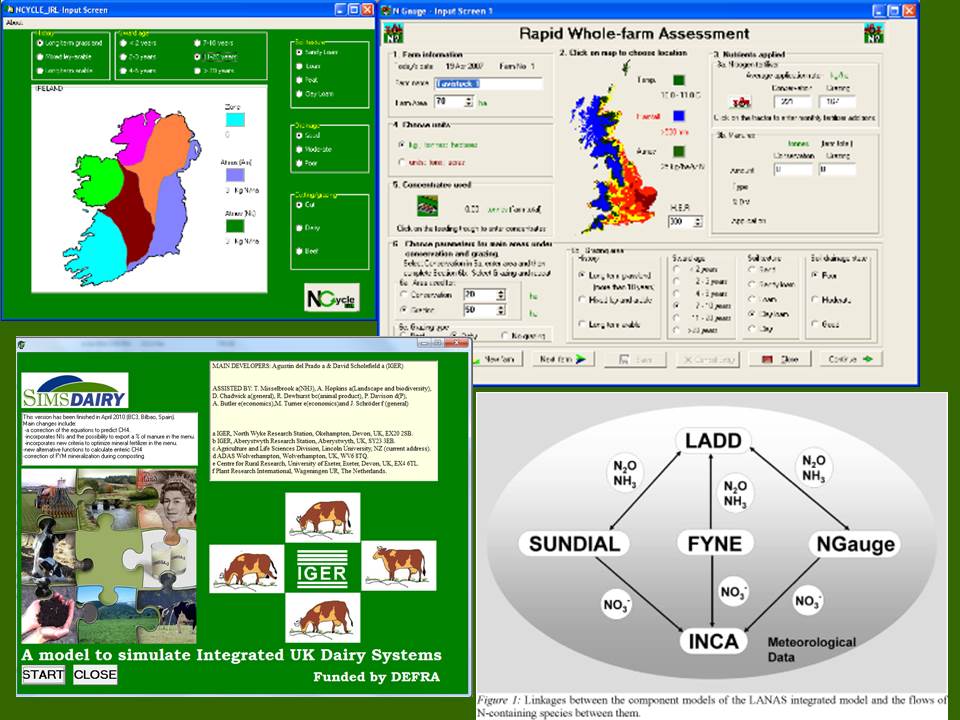Click the Continue button in N Gauge
This screenshot has width=960, height=720.
(x=850, y=359)
